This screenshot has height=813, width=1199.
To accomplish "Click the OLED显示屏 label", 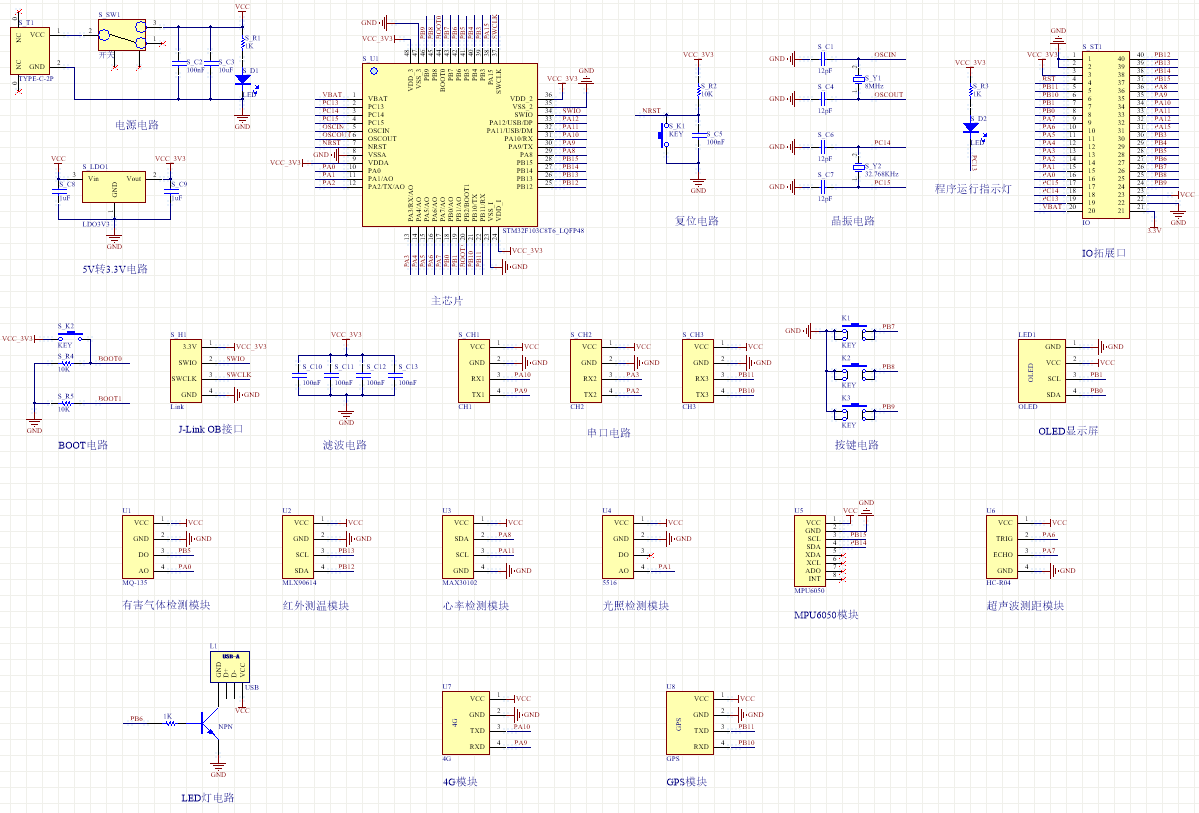I will [1067, 431].
